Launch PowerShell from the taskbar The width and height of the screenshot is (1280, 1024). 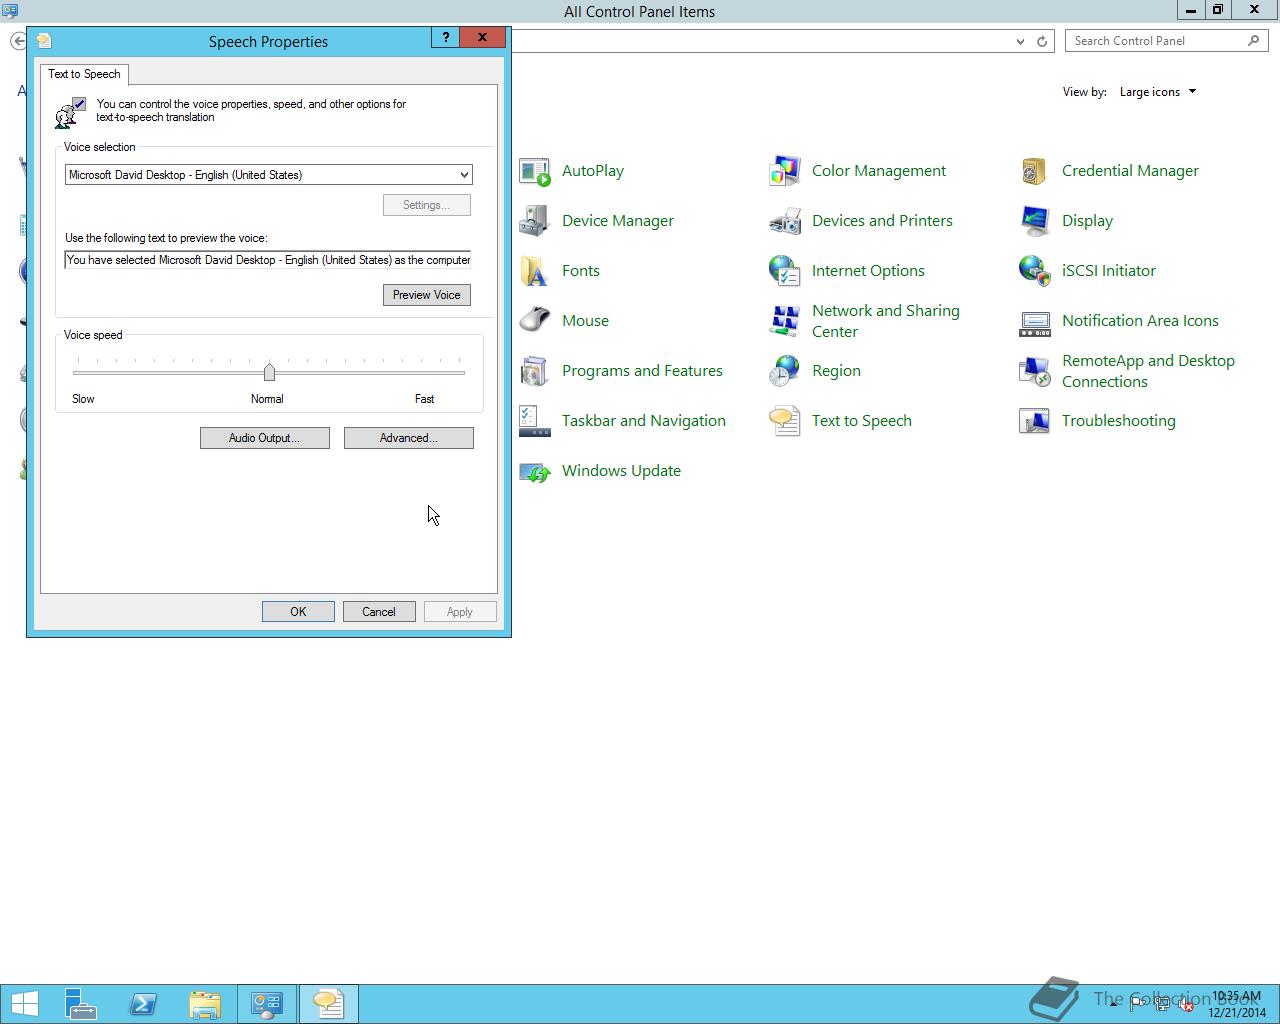click(143, 1004)
